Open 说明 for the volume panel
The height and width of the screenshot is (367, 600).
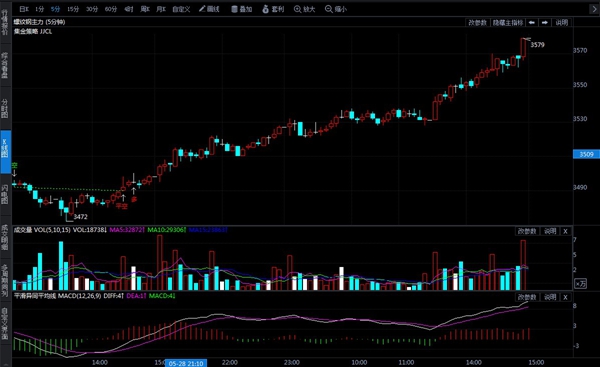550,231
